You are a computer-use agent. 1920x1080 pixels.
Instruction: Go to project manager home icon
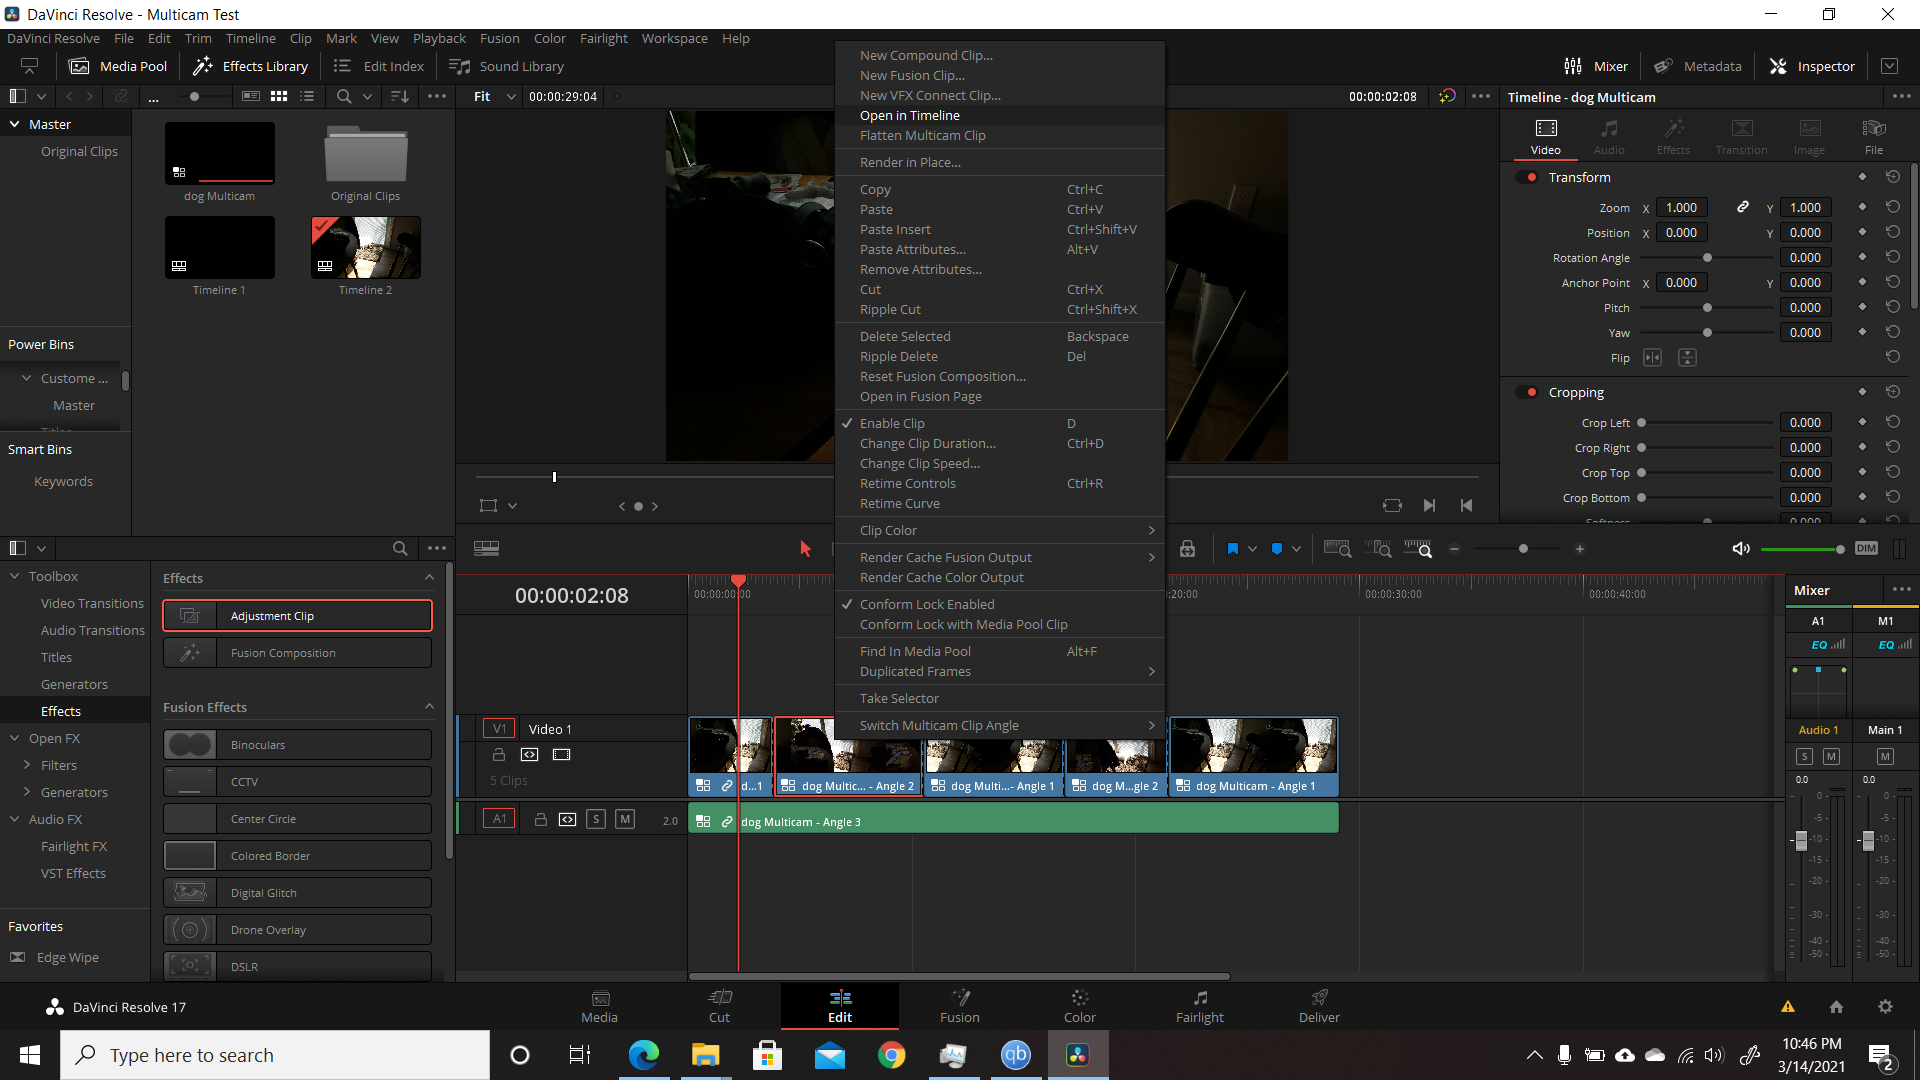1836,1007
